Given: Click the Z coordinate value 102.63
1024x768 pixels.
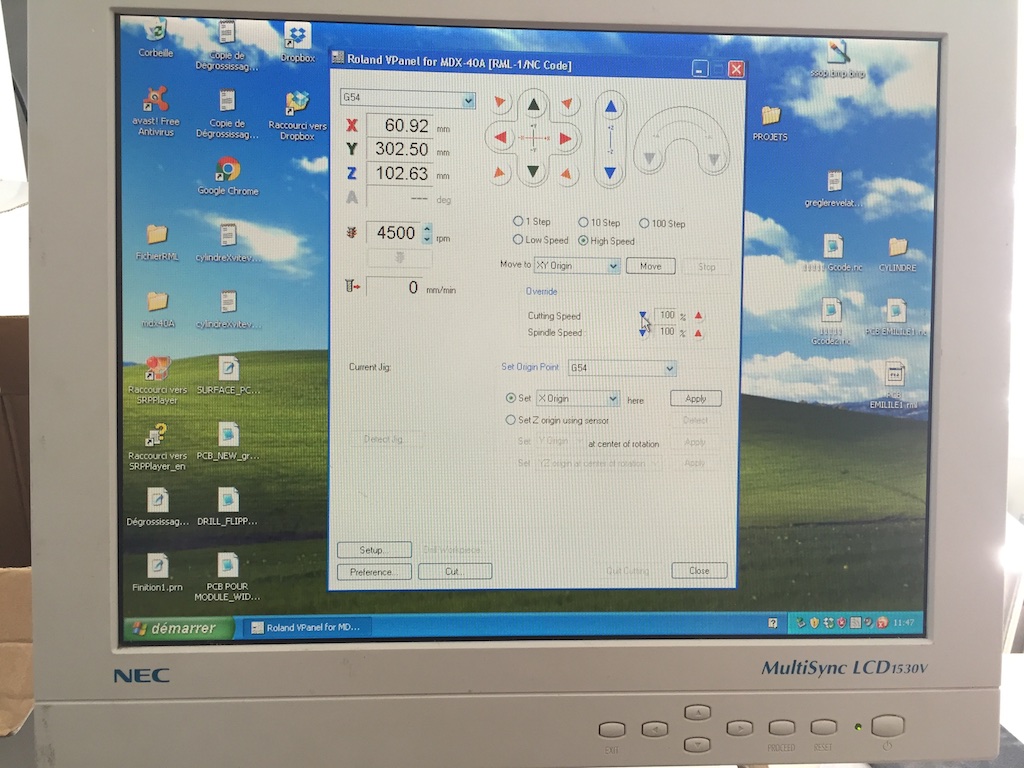Looking at the screenshot, I should 400,174.
